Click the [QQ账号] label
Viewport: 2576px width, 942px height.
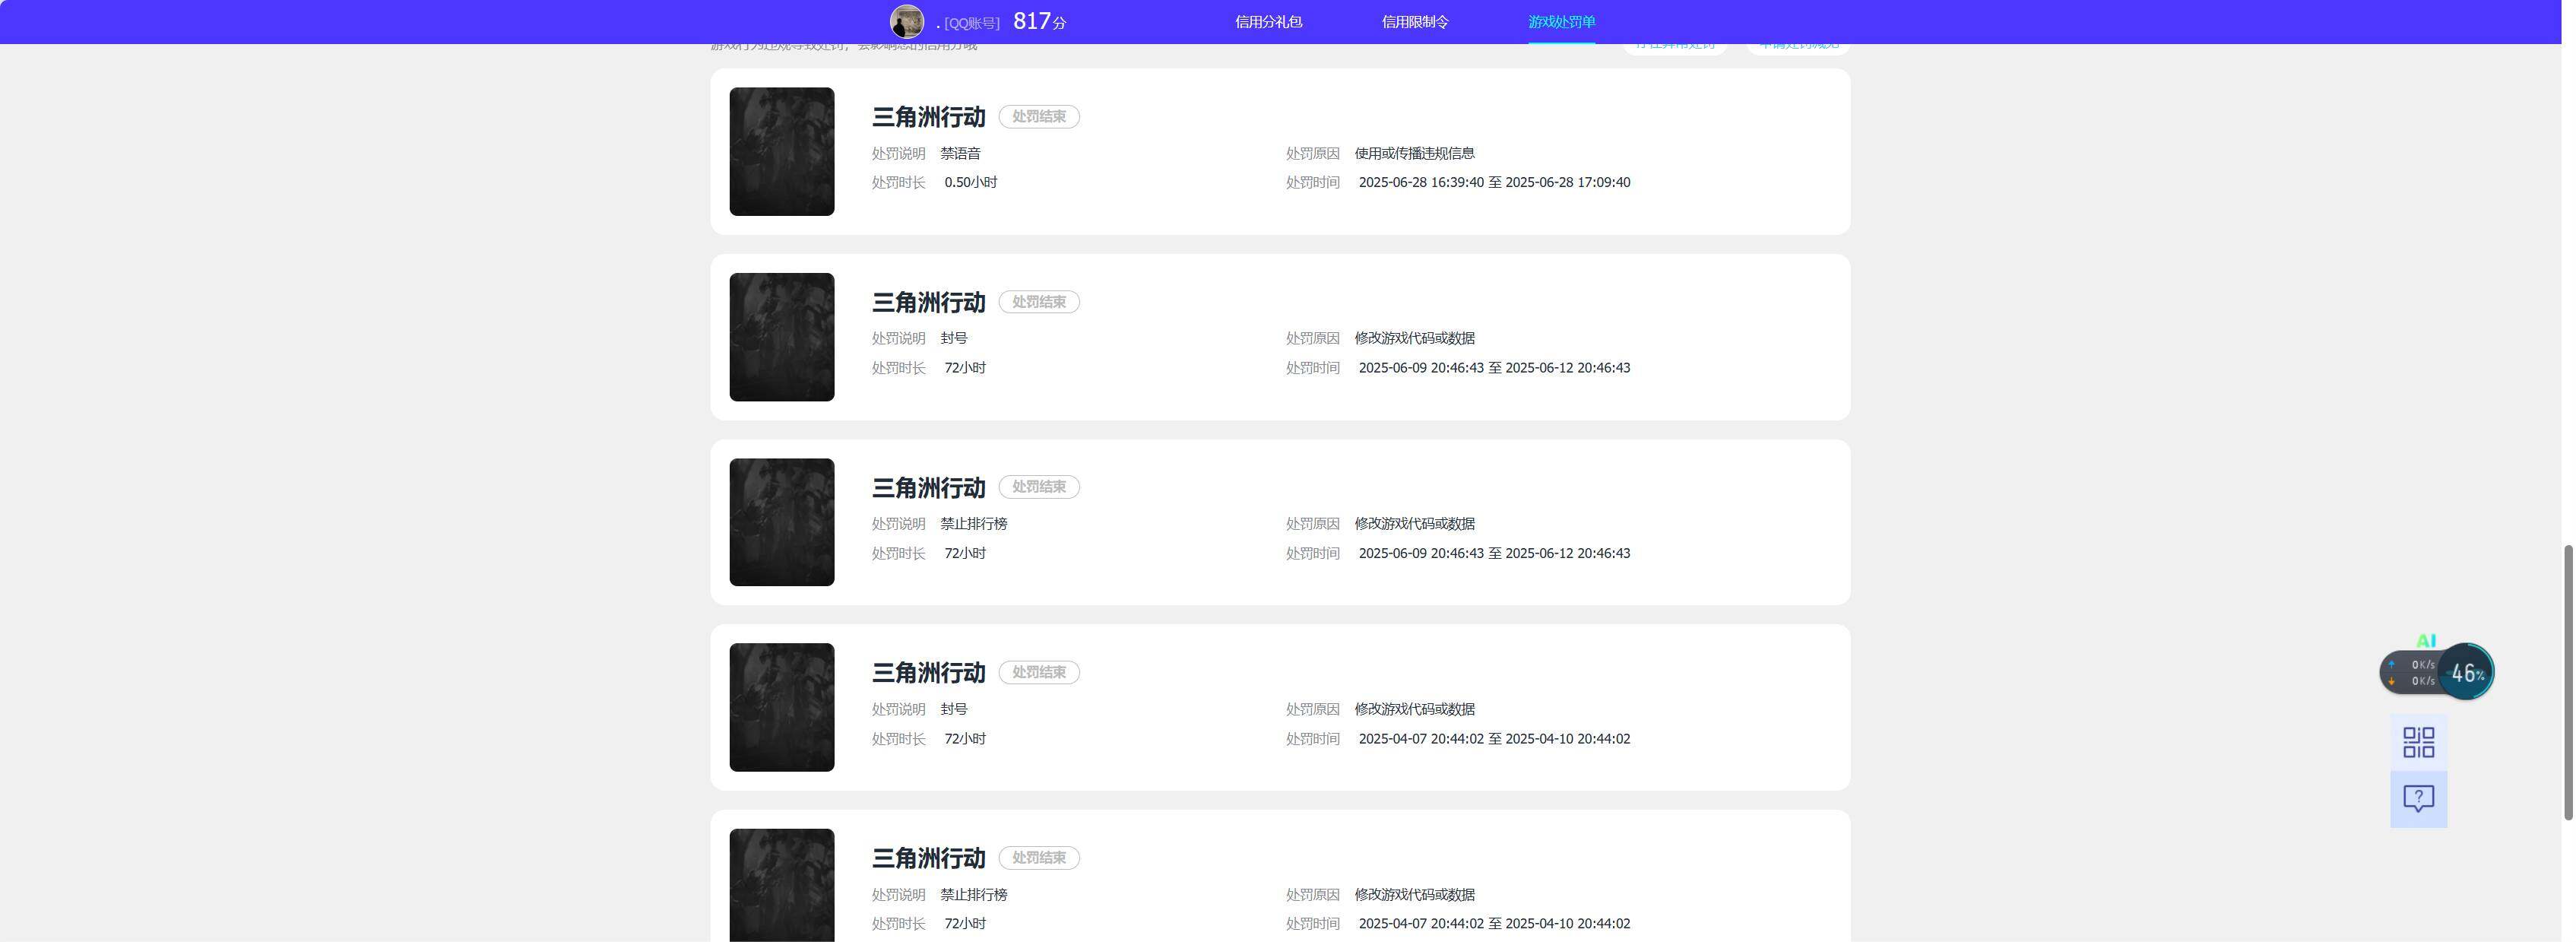coord(971,23)
